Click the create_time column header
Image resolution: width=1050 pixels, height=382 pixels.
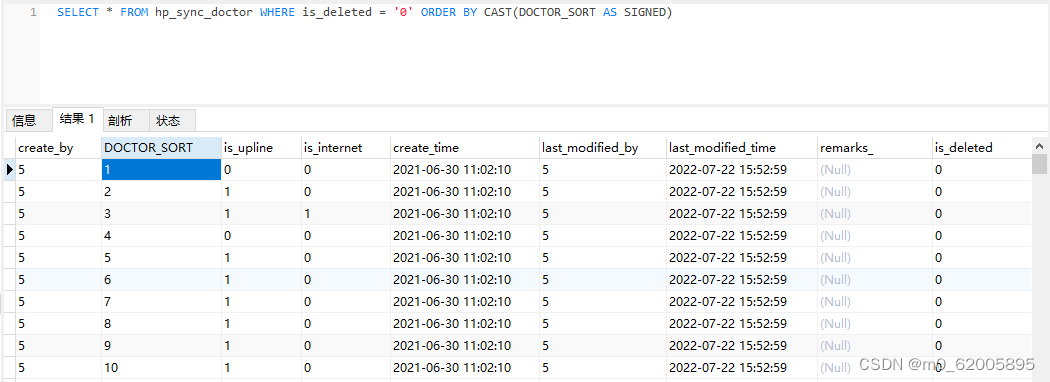[x=465, y=147]
